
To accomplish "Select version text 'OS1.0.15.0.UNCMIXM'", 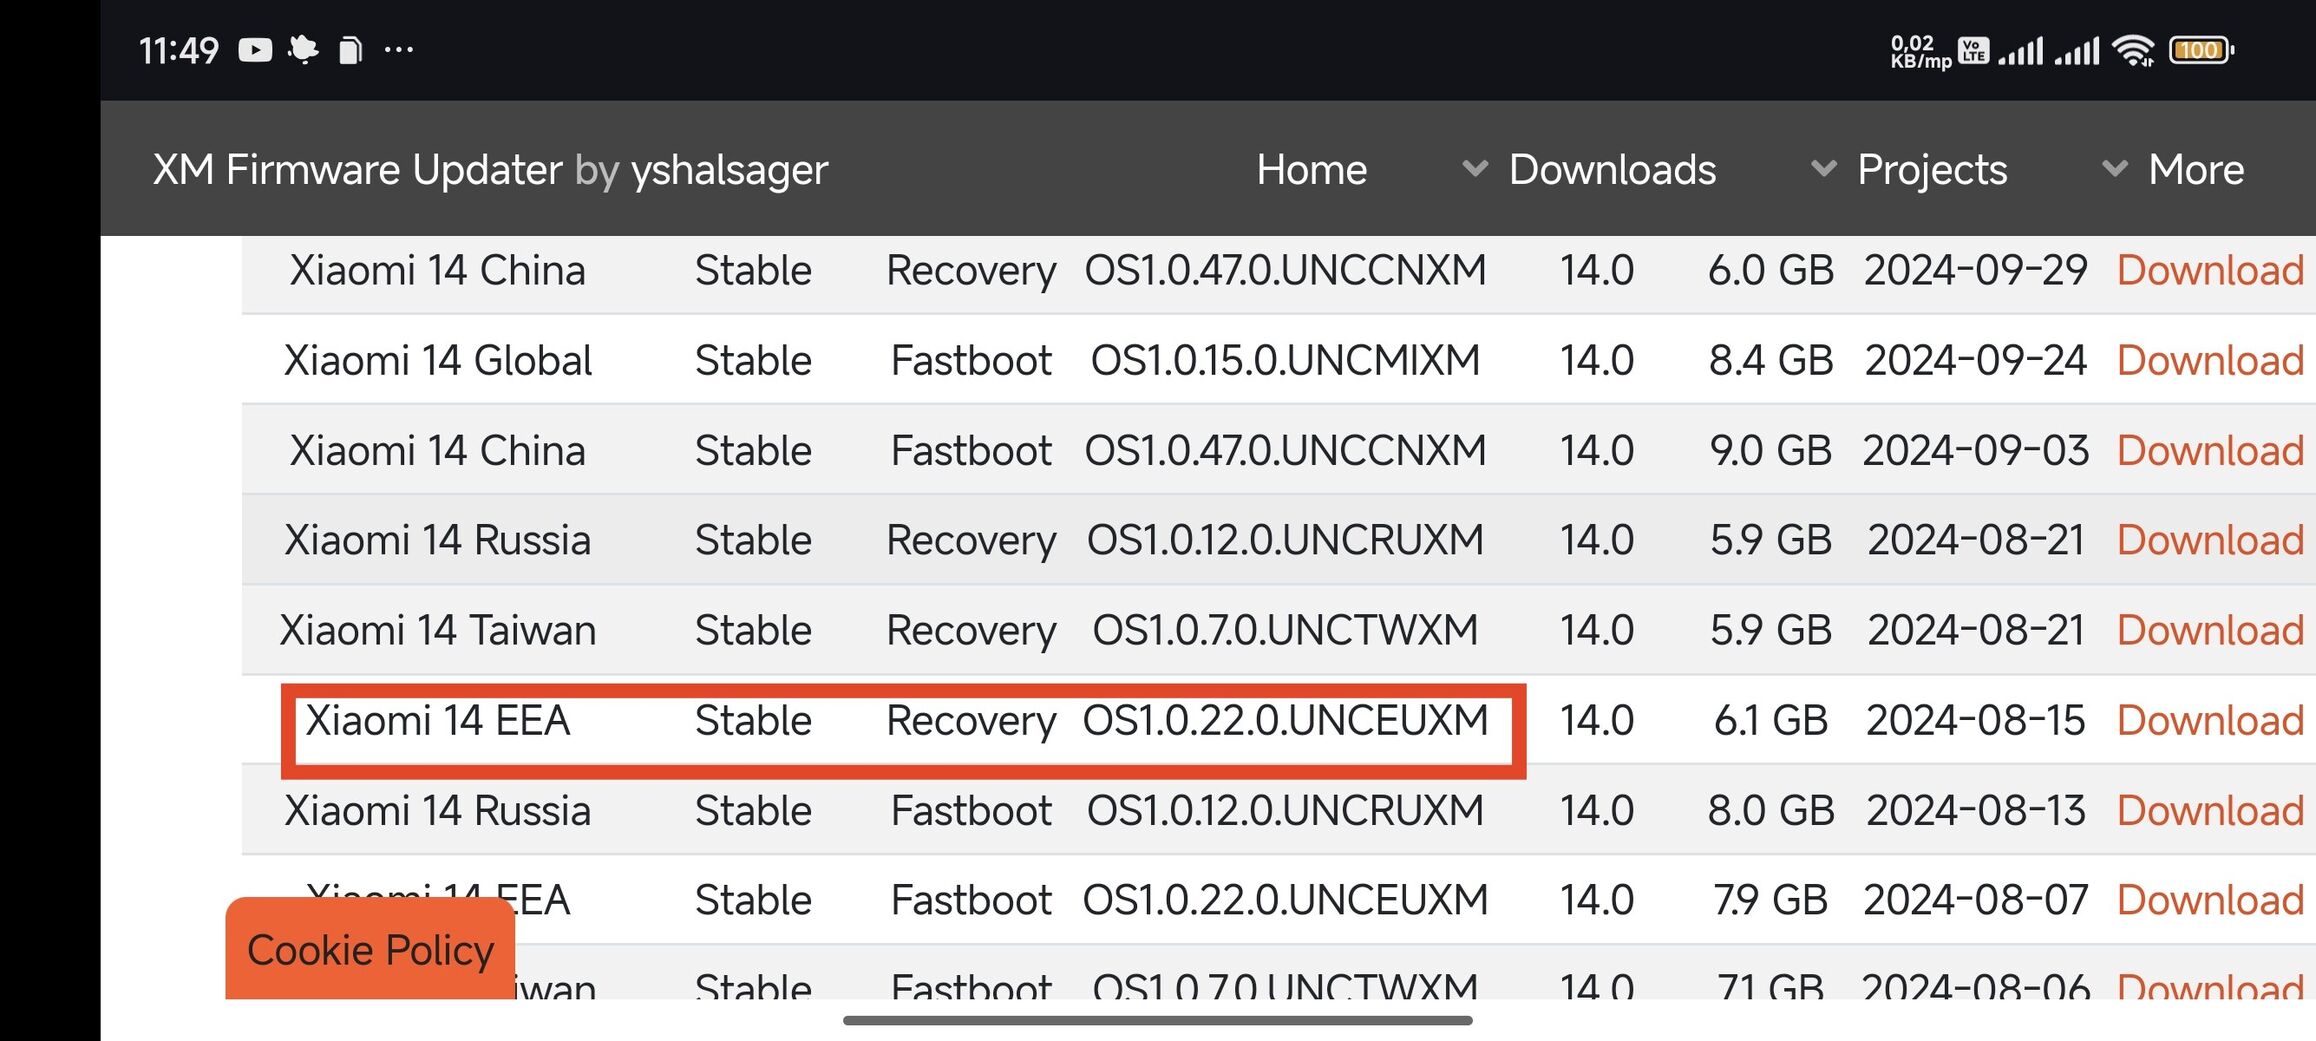I will 1285,360.
